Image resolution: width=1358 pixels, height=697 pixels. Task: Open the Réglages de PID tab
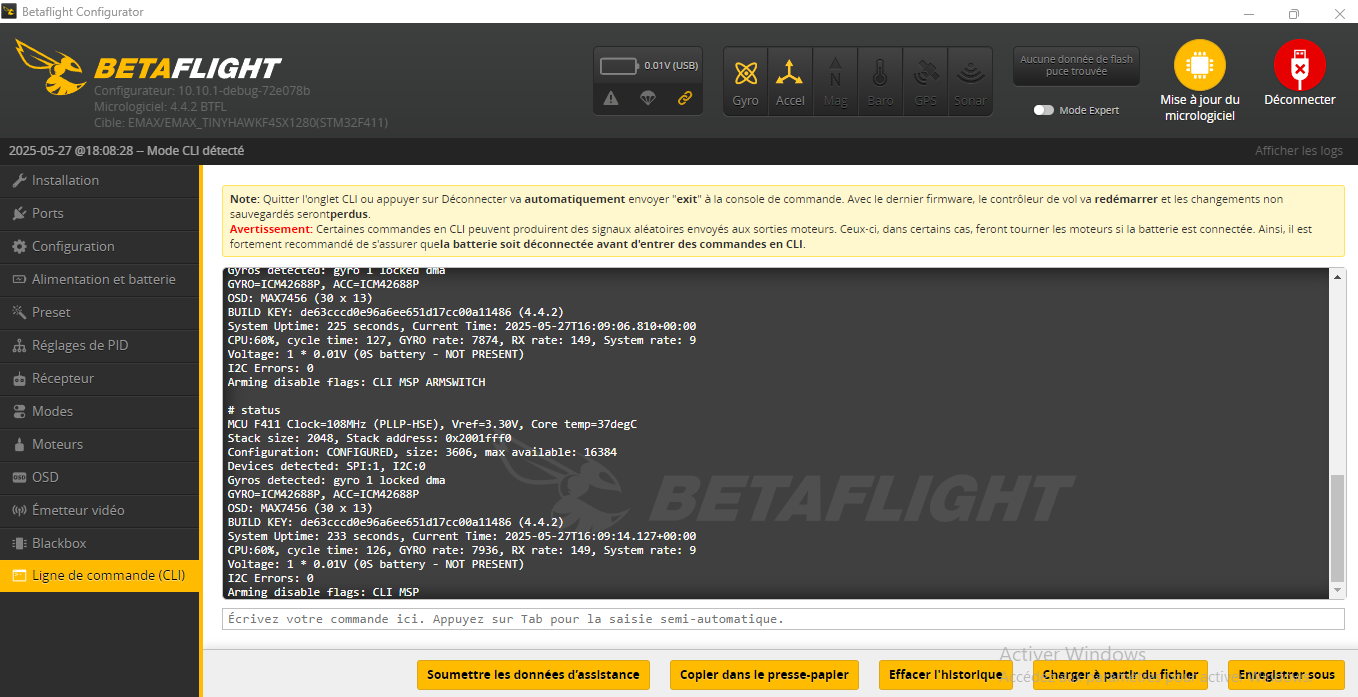coord(80,345)
